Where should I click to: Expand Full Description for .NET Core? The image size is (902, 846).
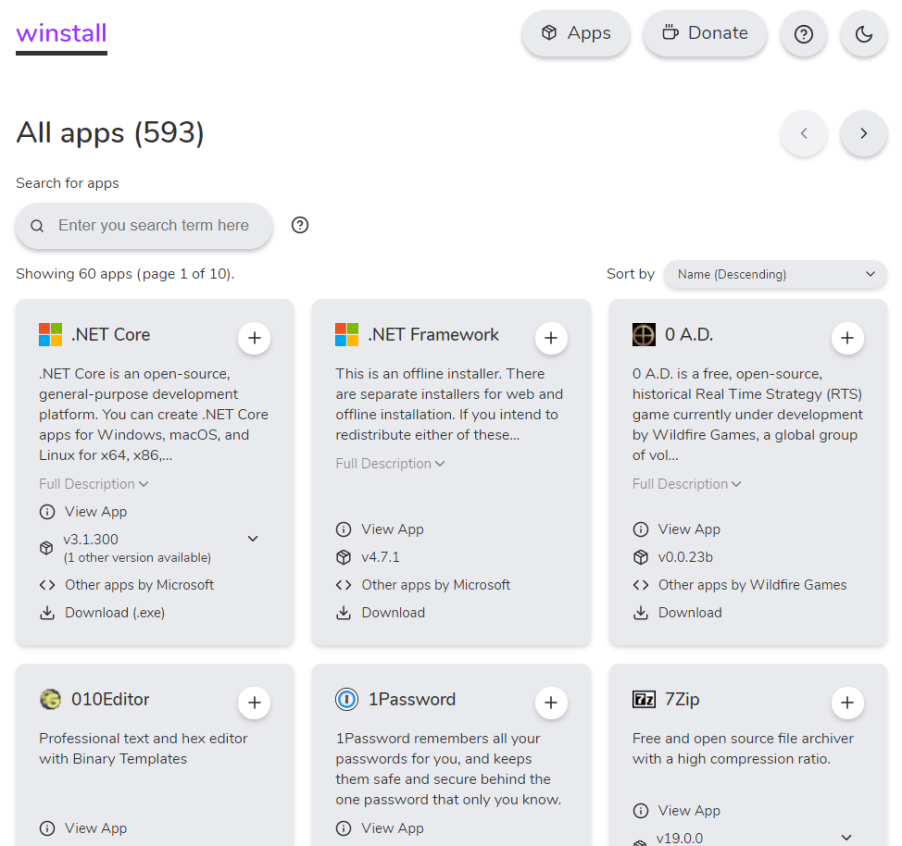[94, 484]
